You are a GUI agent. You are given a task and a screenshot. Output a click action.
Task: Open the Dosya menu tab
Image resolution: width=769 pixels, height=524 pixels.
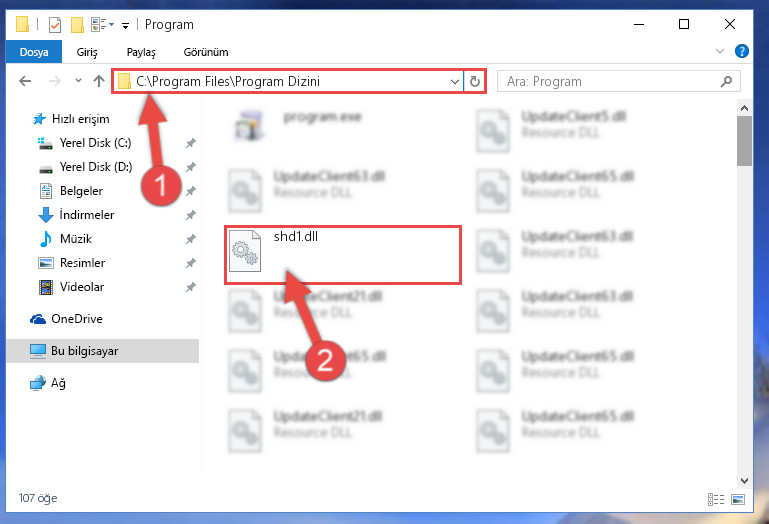click(34, 52)
